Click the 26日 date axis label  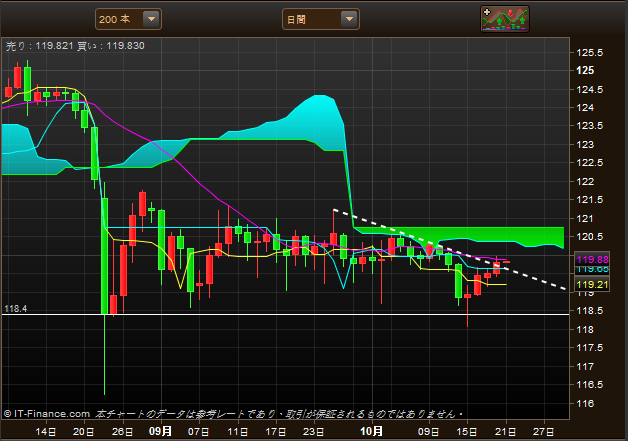click(122, 432)
